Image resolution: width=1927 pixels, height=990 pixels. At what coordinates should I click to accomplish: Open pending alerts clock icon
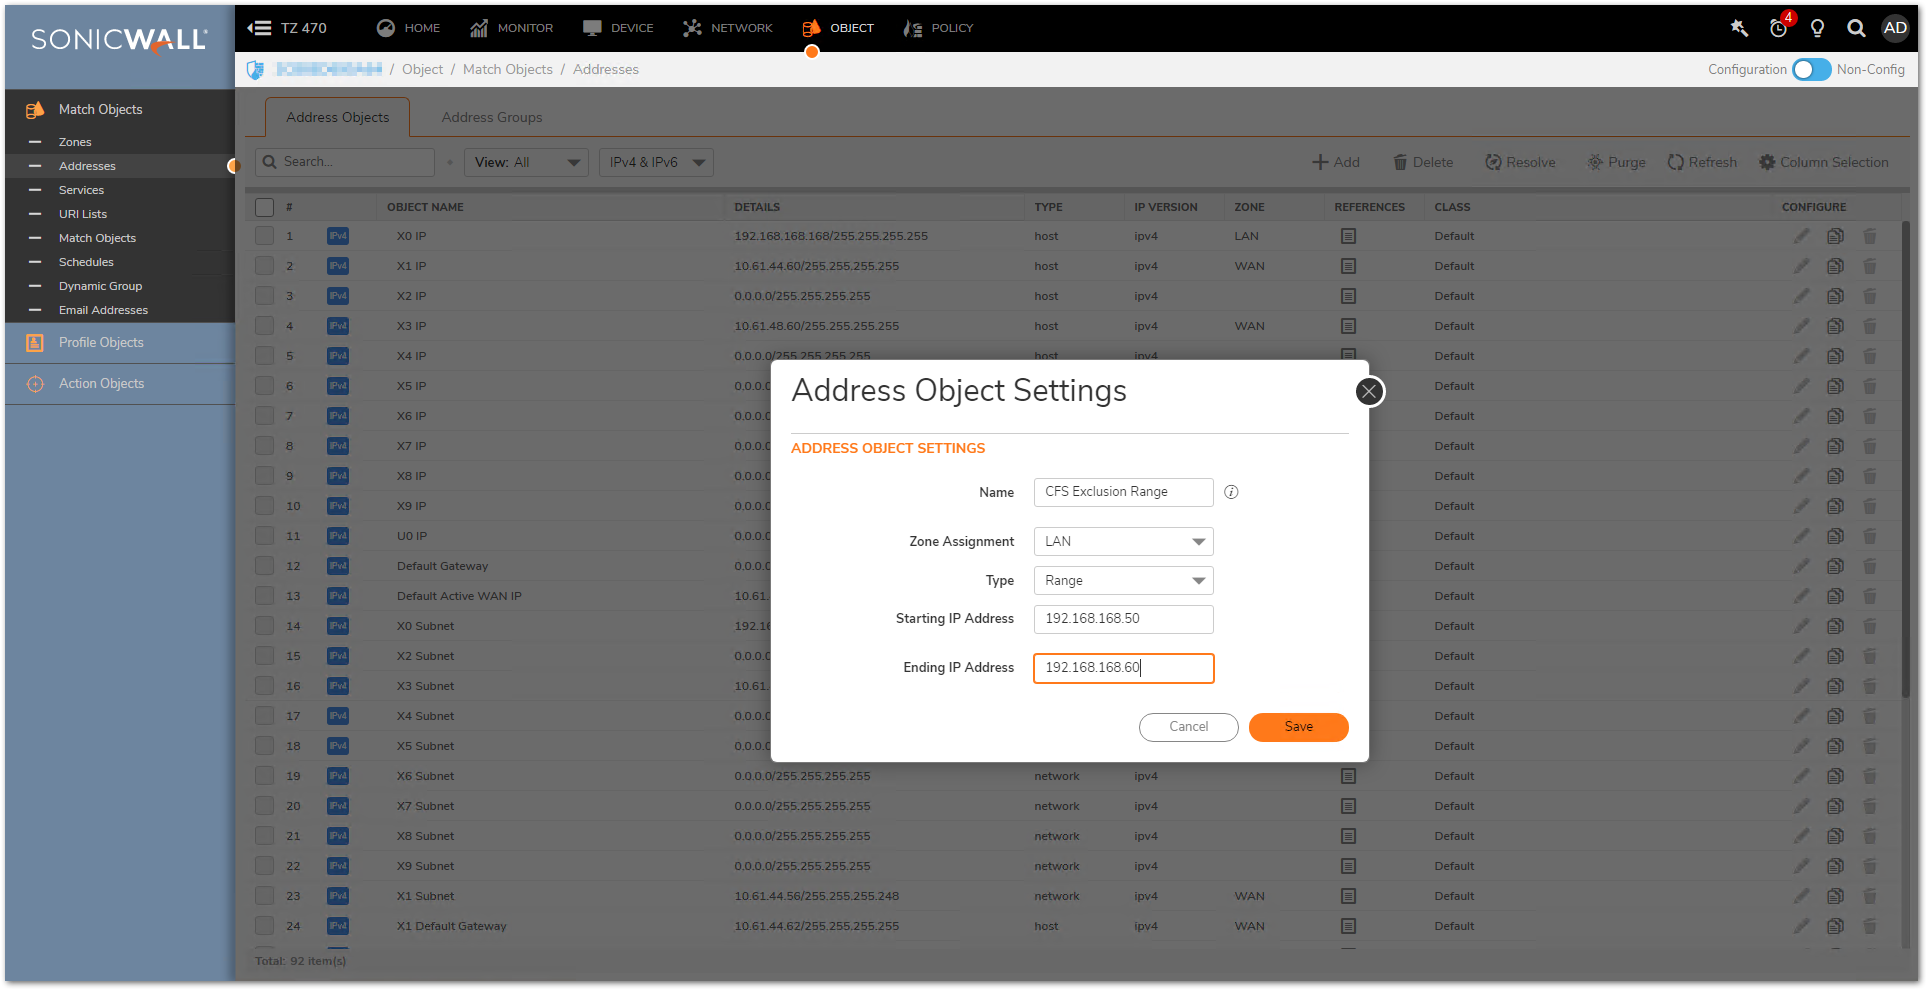click(1779, 27)
